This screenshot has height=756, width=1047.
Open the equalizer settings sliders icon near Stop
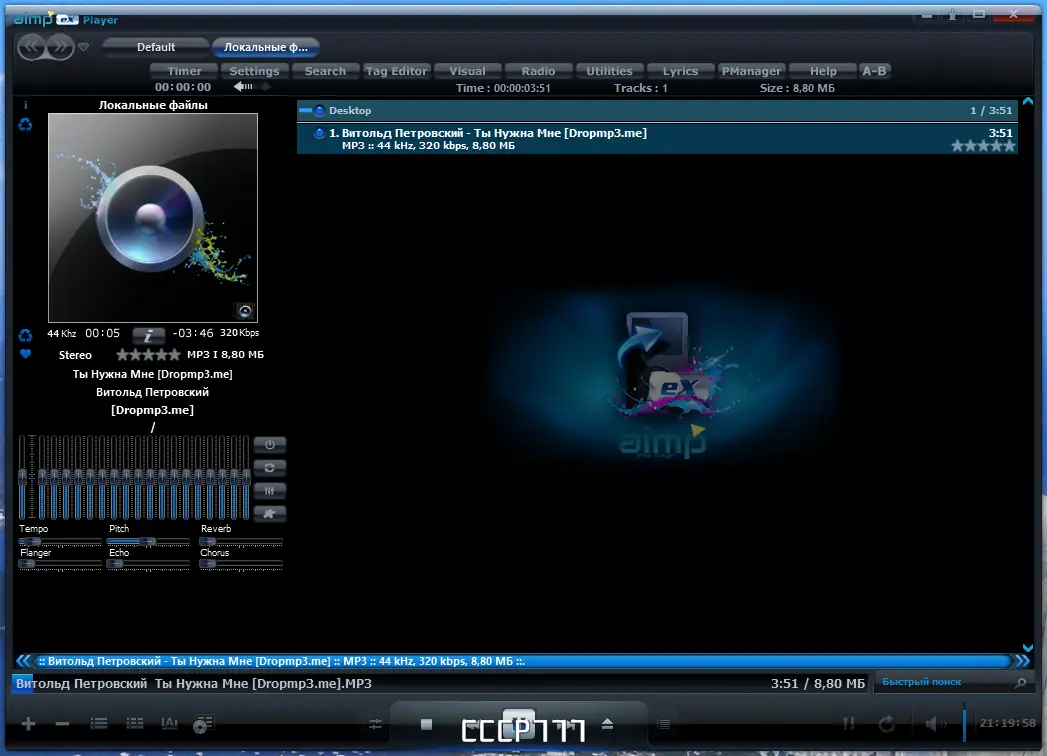pyautogui.click(x=375, y=724)
